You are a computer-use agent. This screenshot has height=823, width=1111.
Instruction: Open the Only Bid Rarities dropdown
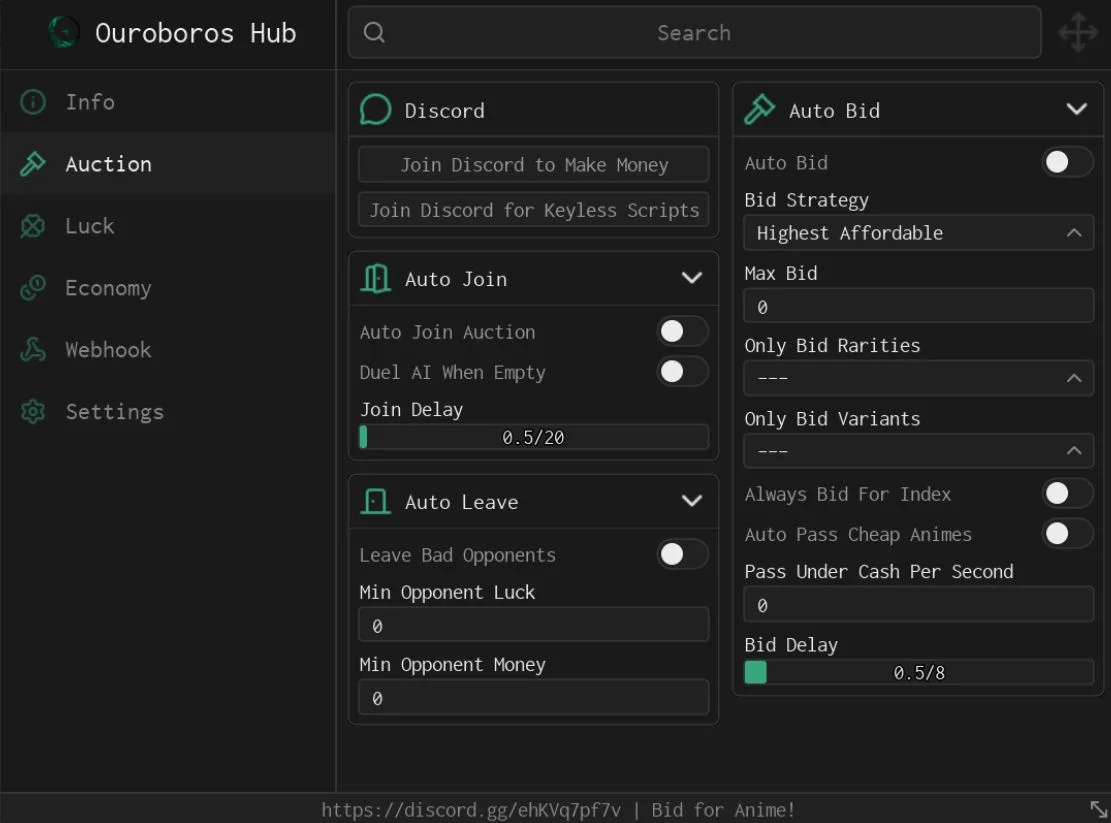coord(918,378)
